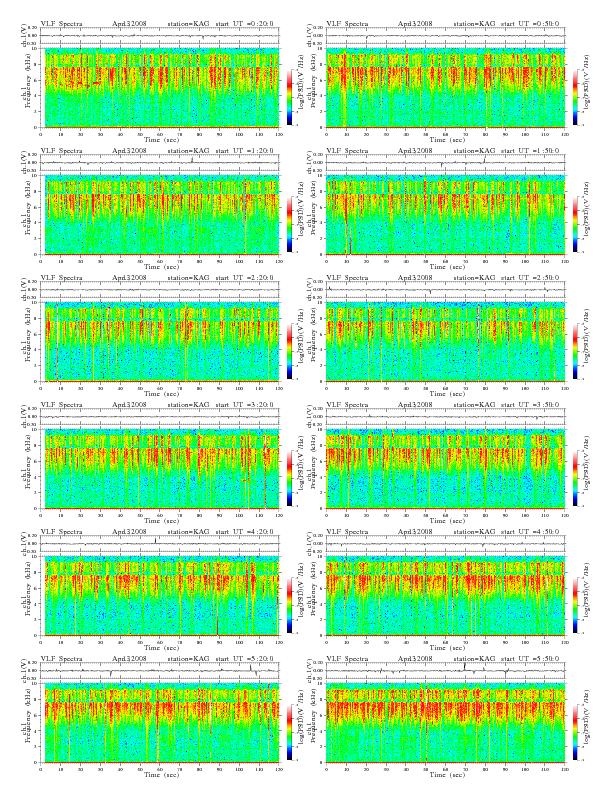Select the spectrogram starting UT 1:50:0
The width and height of the screenshot is (612, 792).
[x=445, y=215]
